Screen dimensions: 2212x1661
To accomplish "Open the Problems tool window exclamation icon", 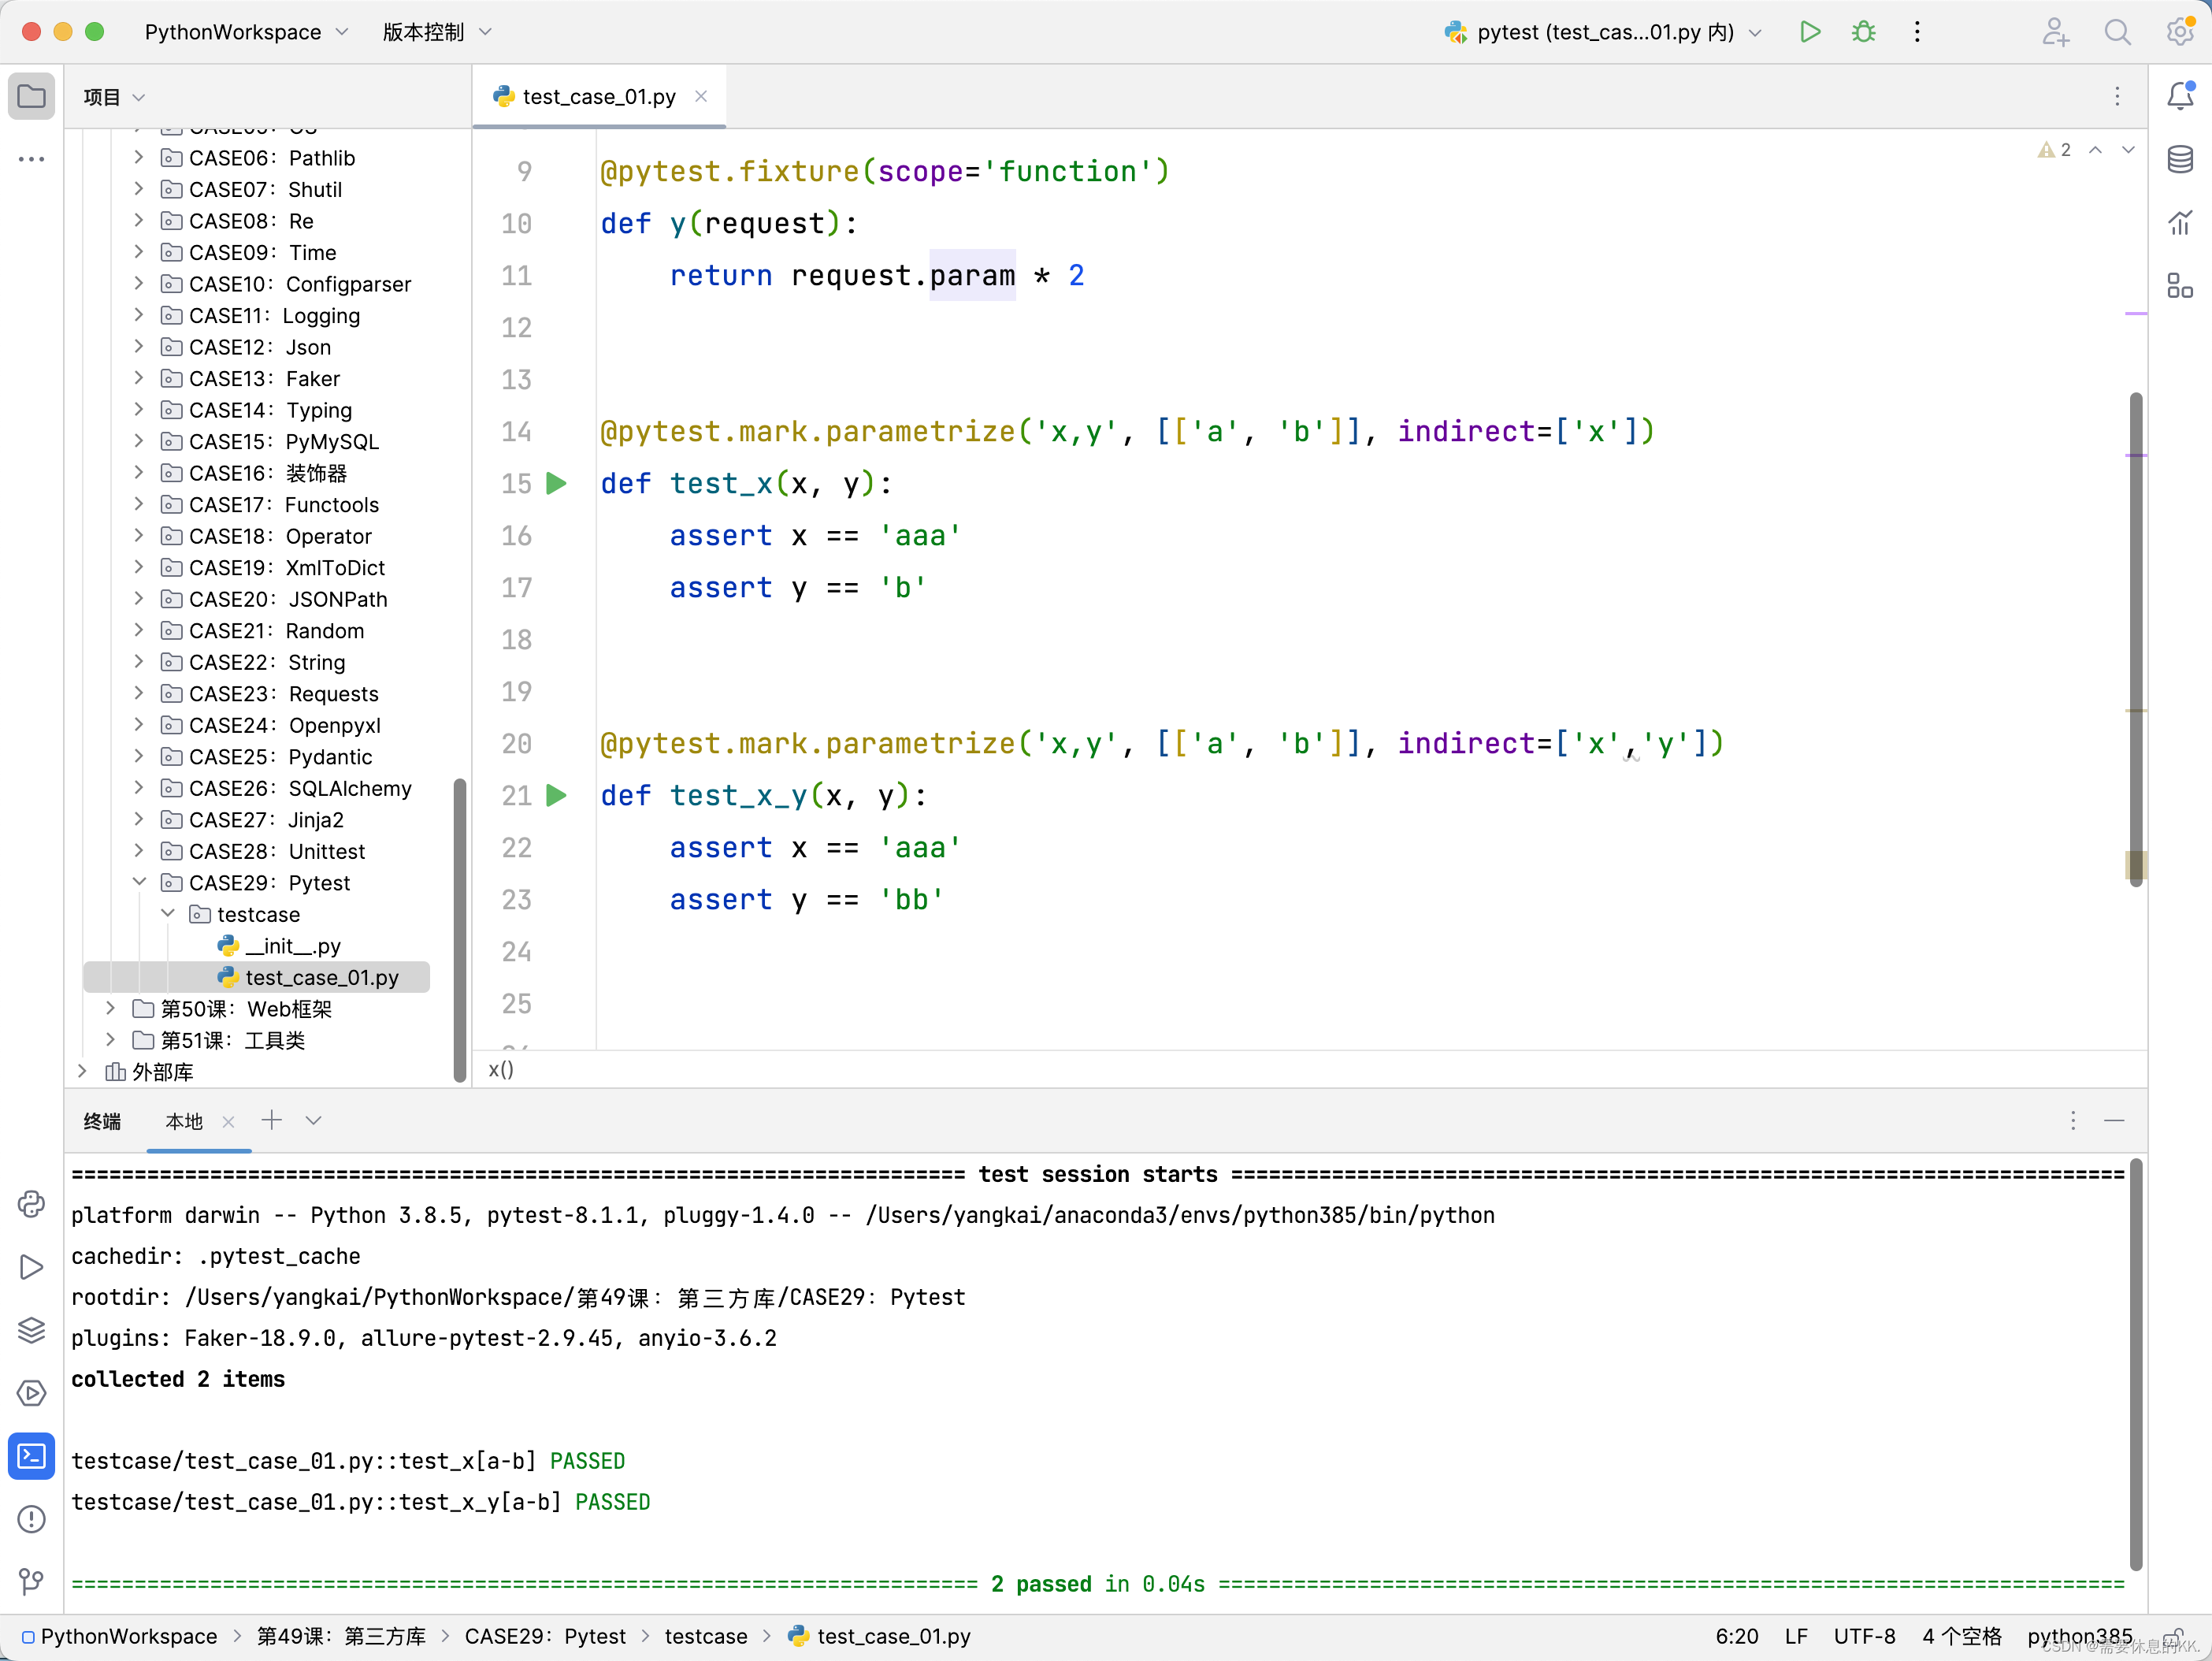I will [x=31, y=1519].
